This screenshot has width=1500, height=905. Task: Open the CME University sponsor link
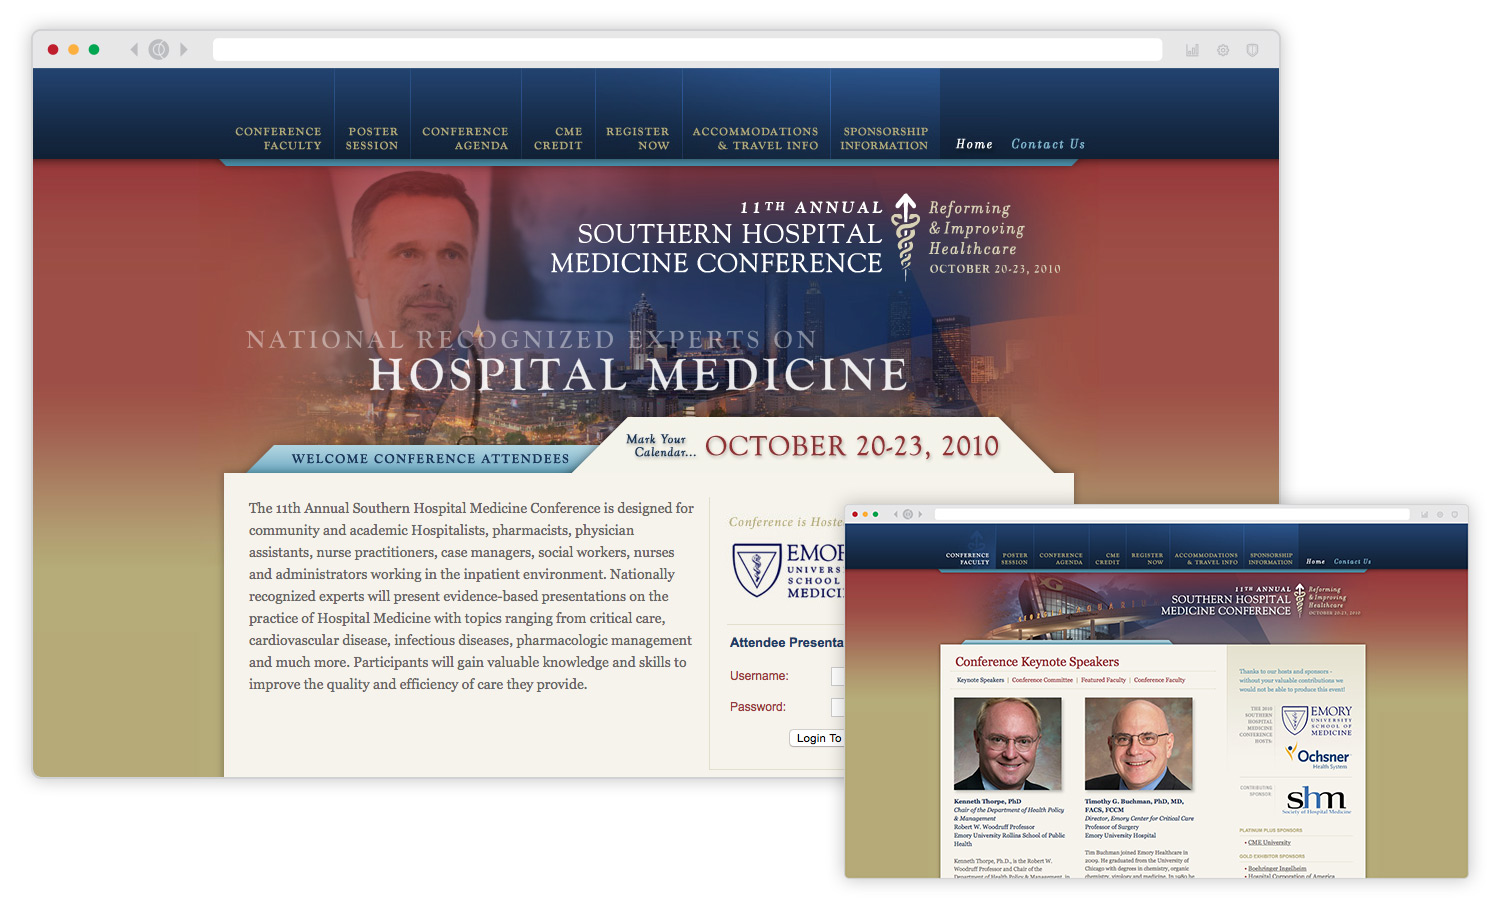click(x=1269, y=842)
